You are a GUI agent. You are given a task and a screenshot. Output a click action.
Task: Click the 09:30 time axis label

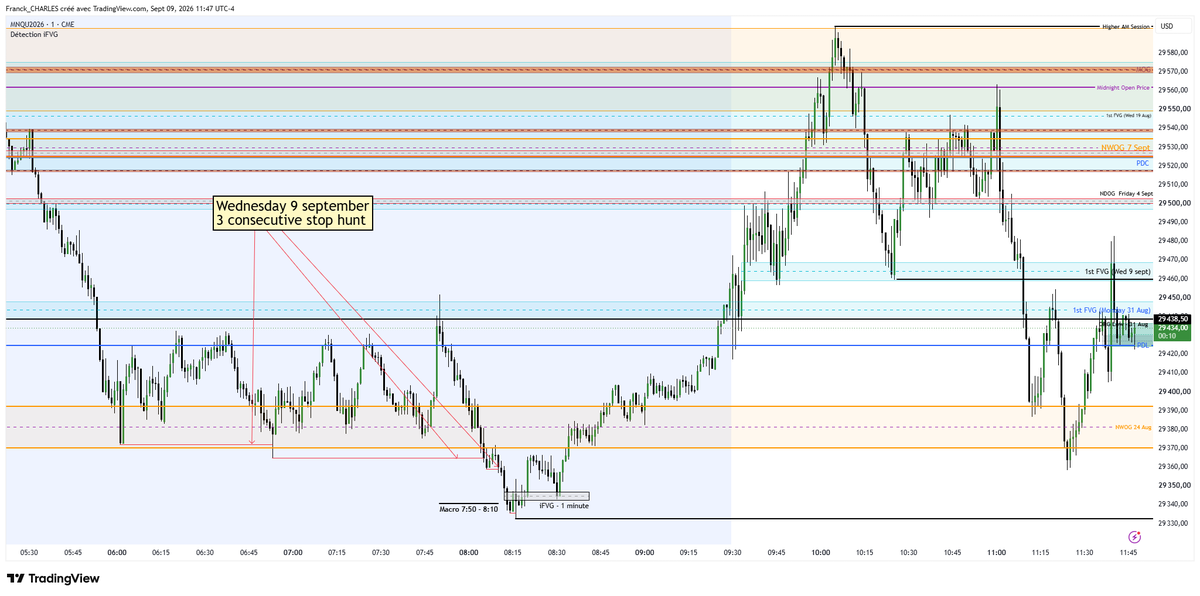(x=732, y=552)
